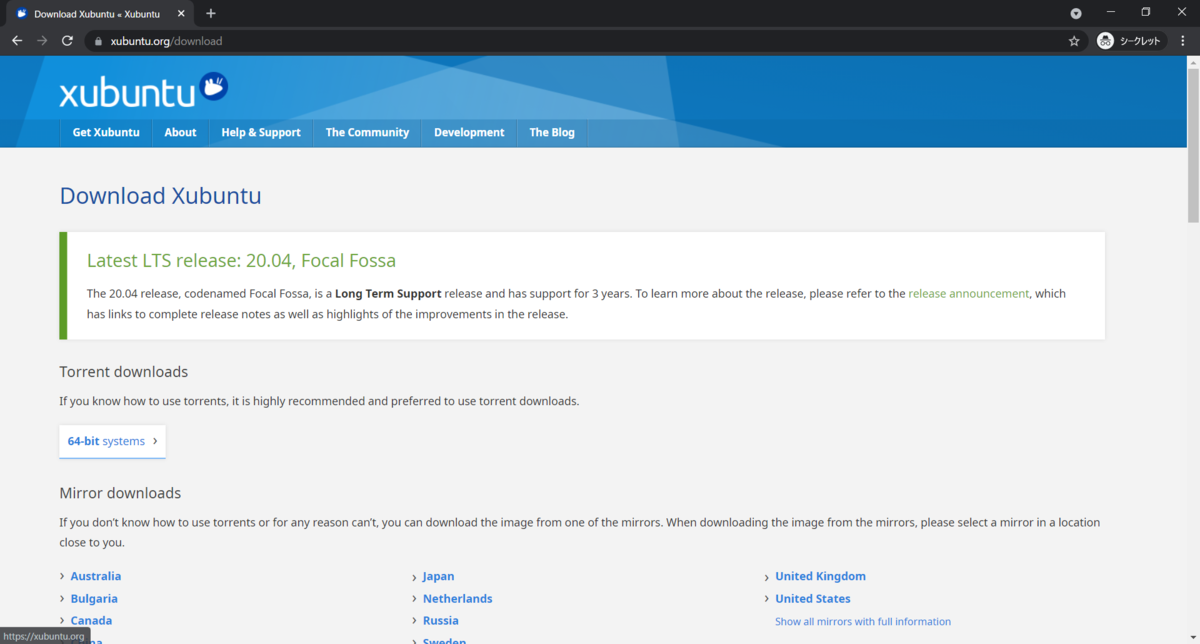Follow the release announcement link
1200x644 pixels.
968,294
